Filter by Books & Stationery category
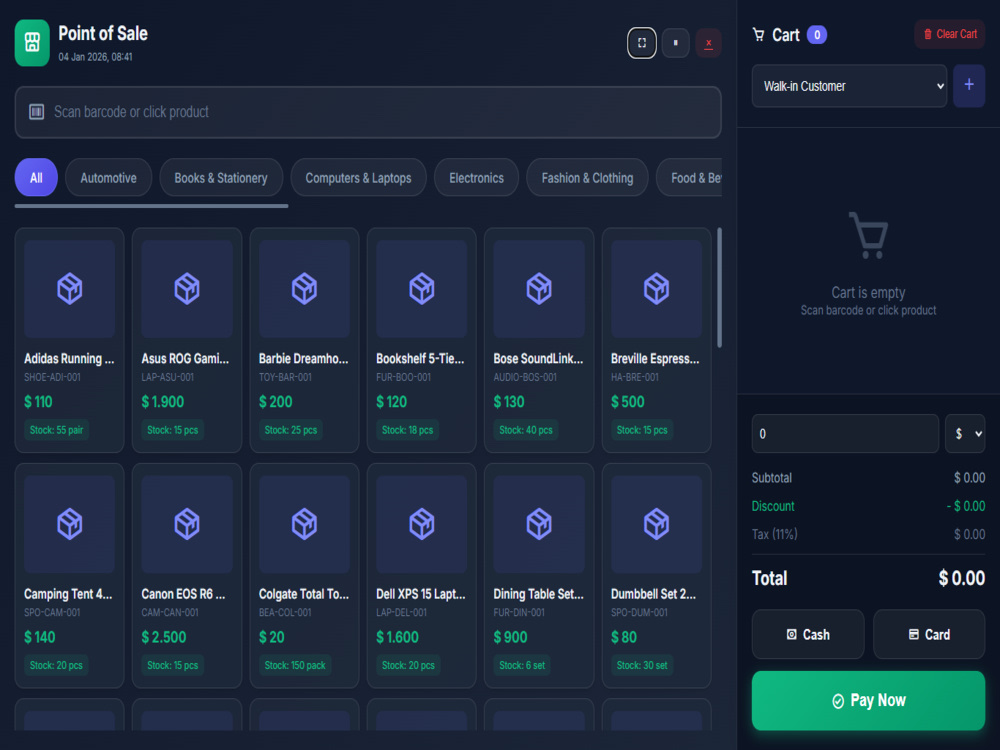Image resolution: width=1000 pixels, height=750 pixels. (x=221, y=178)
